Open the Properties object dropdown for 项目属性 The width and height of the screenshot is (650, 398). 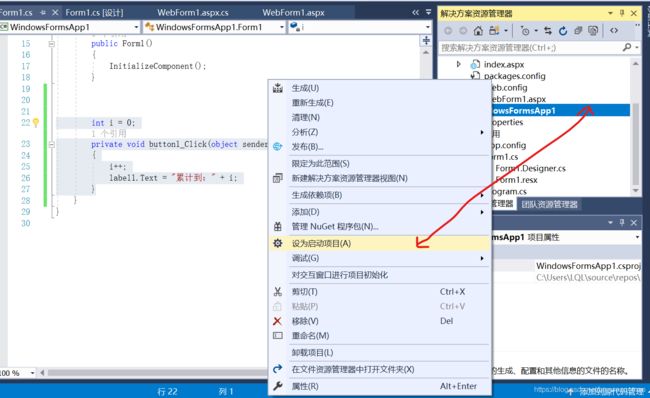[637, 237]
